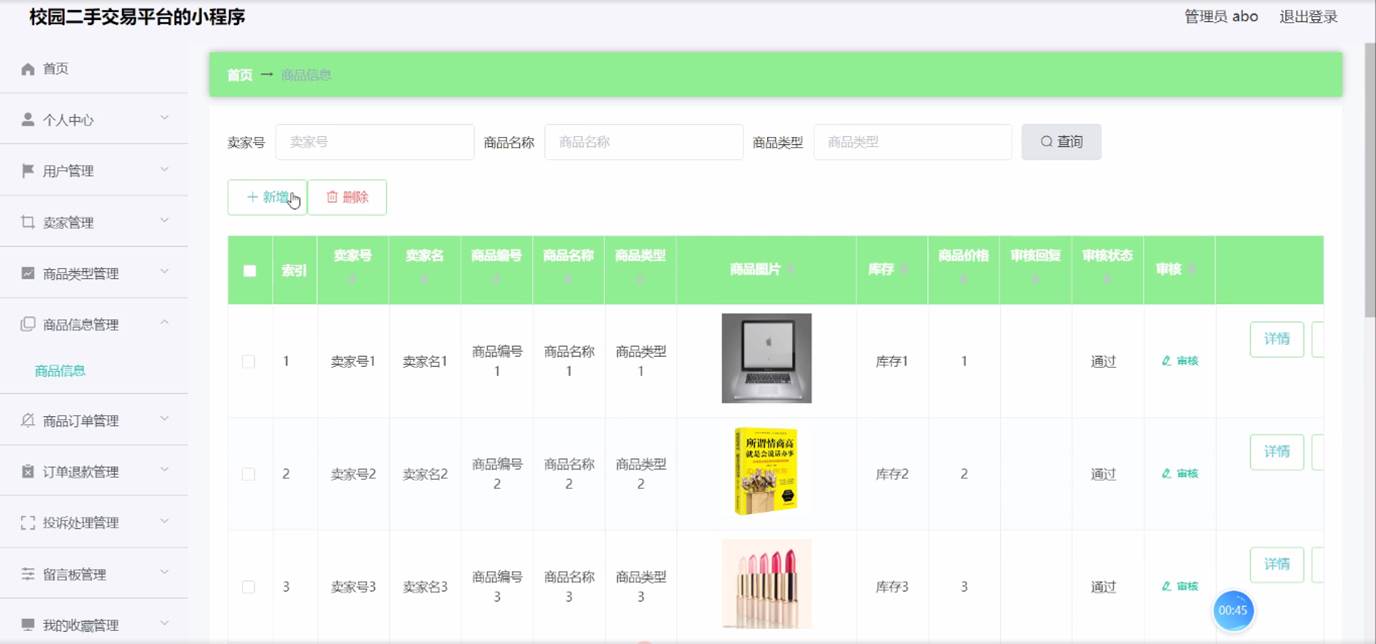The width and height of the screenshot is (1376, 644).
Task: Sort by the 库存 column sort icon
Action: (x=904, y=270)
